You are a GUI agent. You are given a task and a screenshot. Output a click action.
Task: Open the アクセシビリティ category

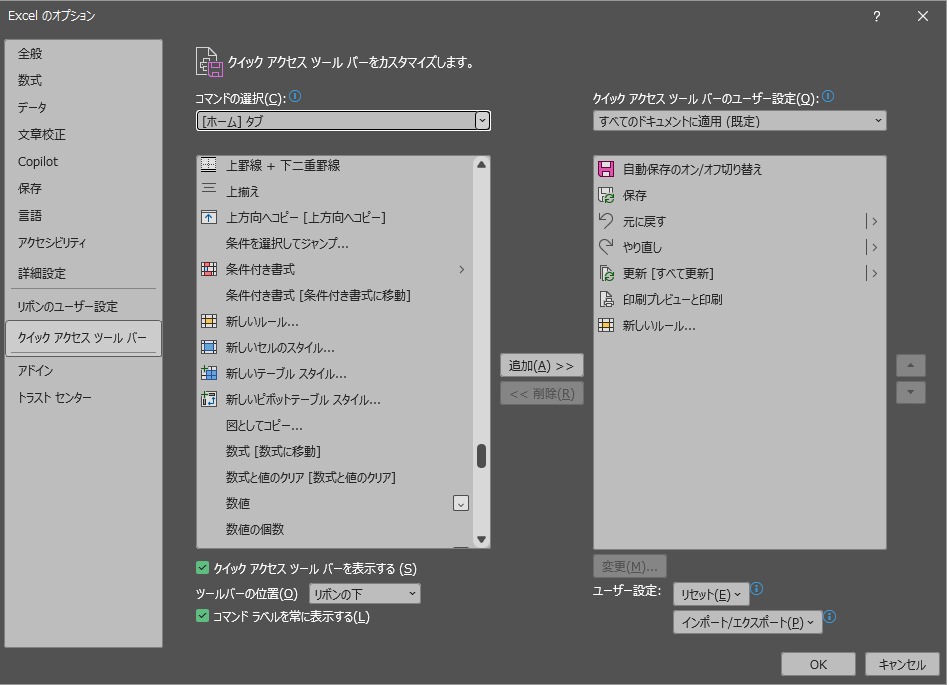point(83,242)
